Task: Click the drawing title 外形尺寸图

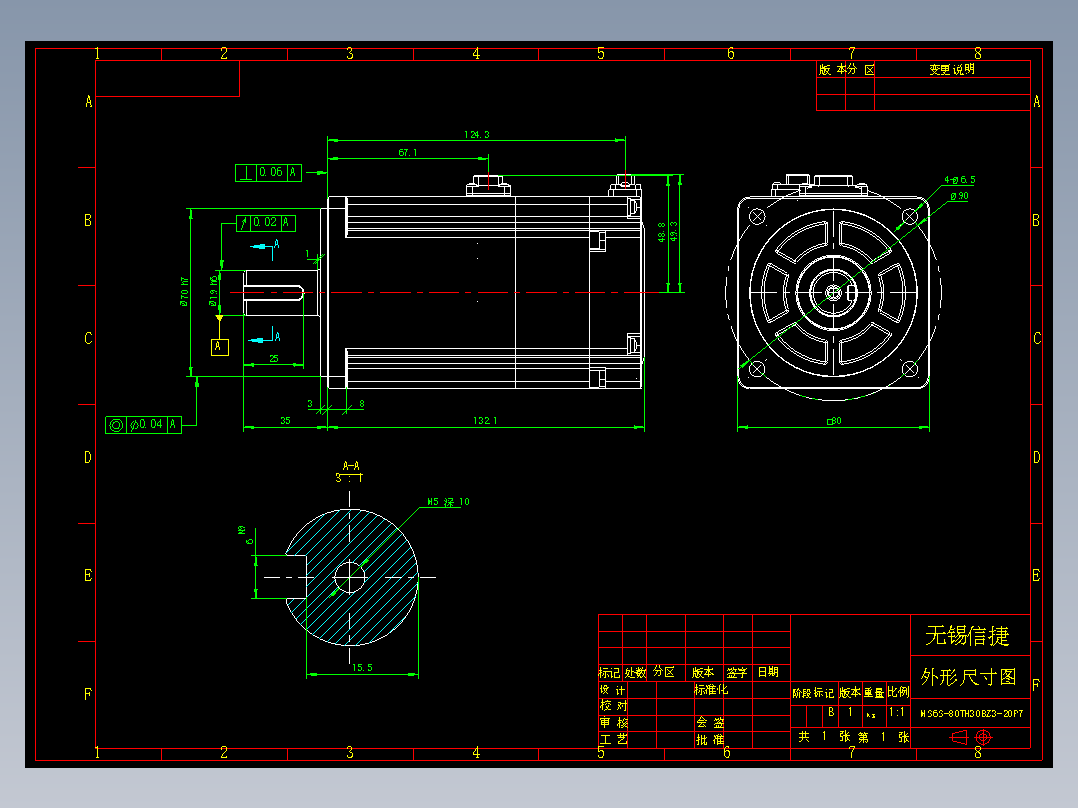Action: 967,675
